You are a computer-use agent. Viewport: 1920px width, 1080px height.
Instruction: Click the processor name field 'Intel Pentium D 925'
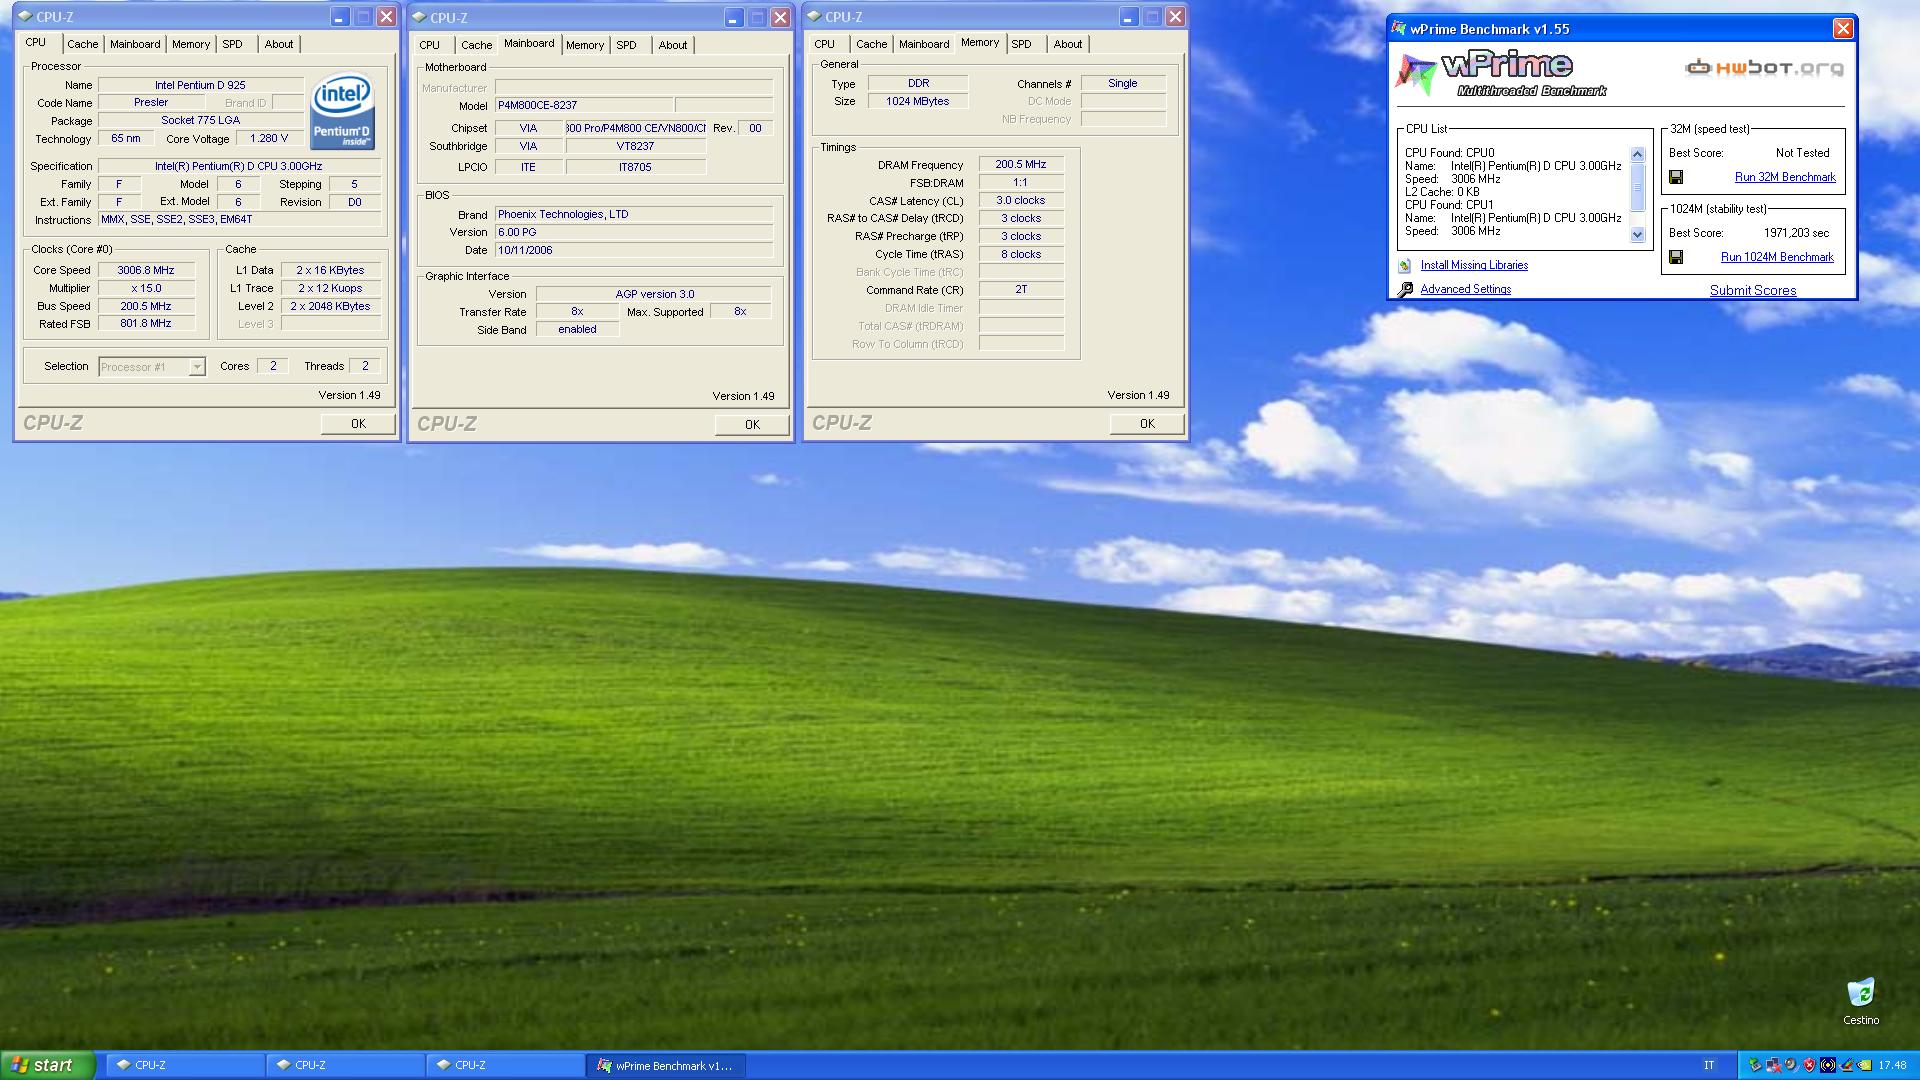pos(200,85)
